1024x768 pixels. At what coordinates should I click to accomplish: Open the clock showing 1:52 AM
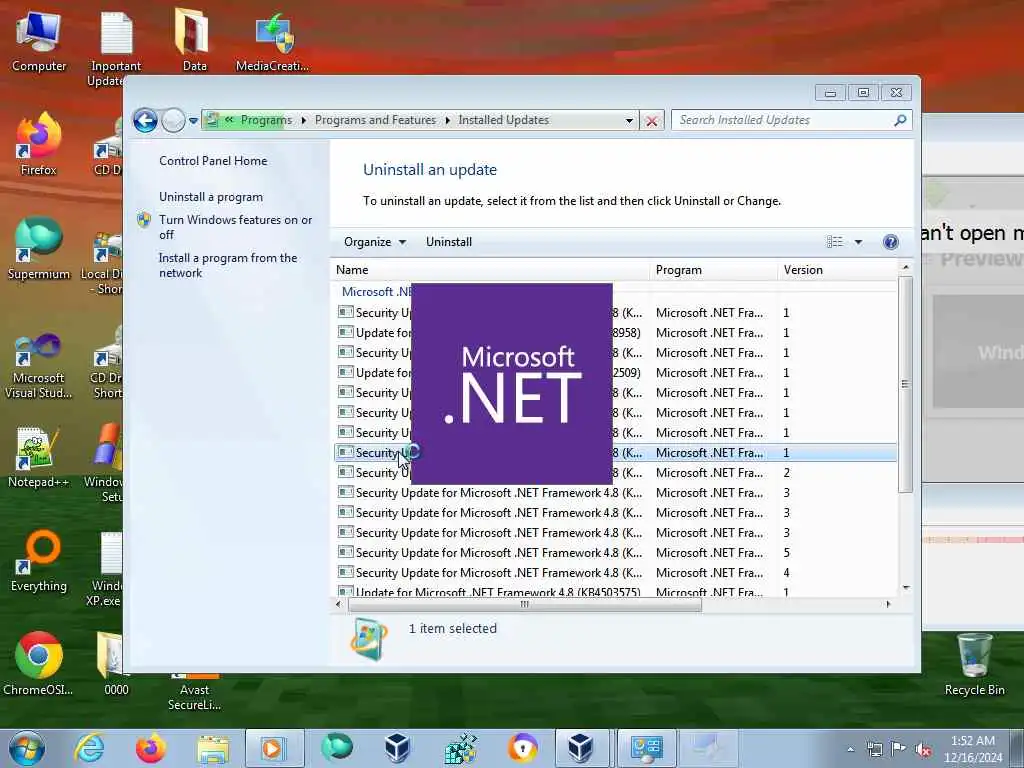point(973,749)
